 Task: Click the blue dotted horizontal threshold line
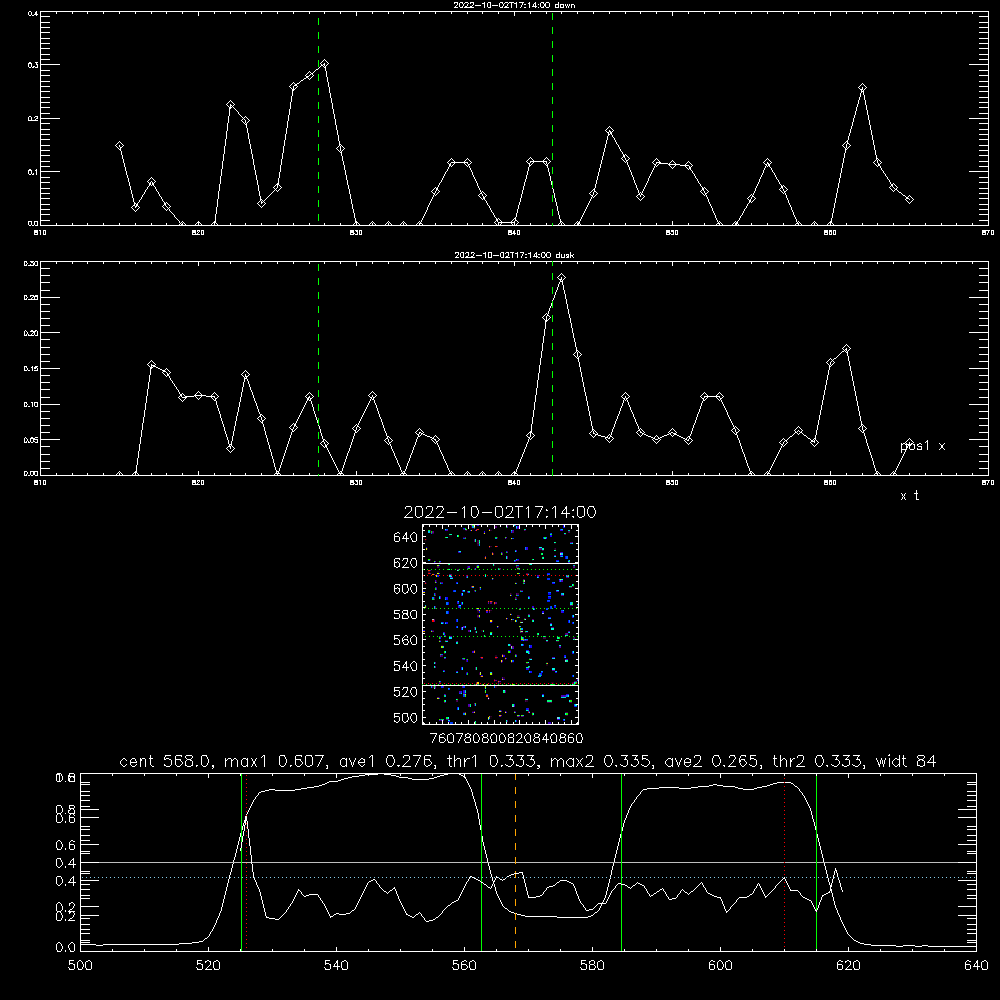pyautogui.click(x=528, y=878)
